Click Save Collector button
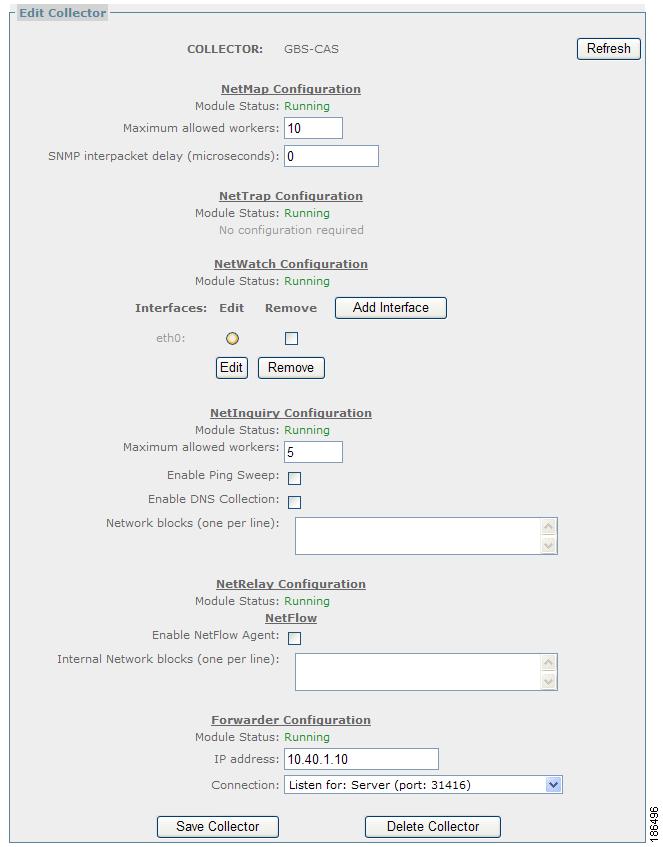 217,826
